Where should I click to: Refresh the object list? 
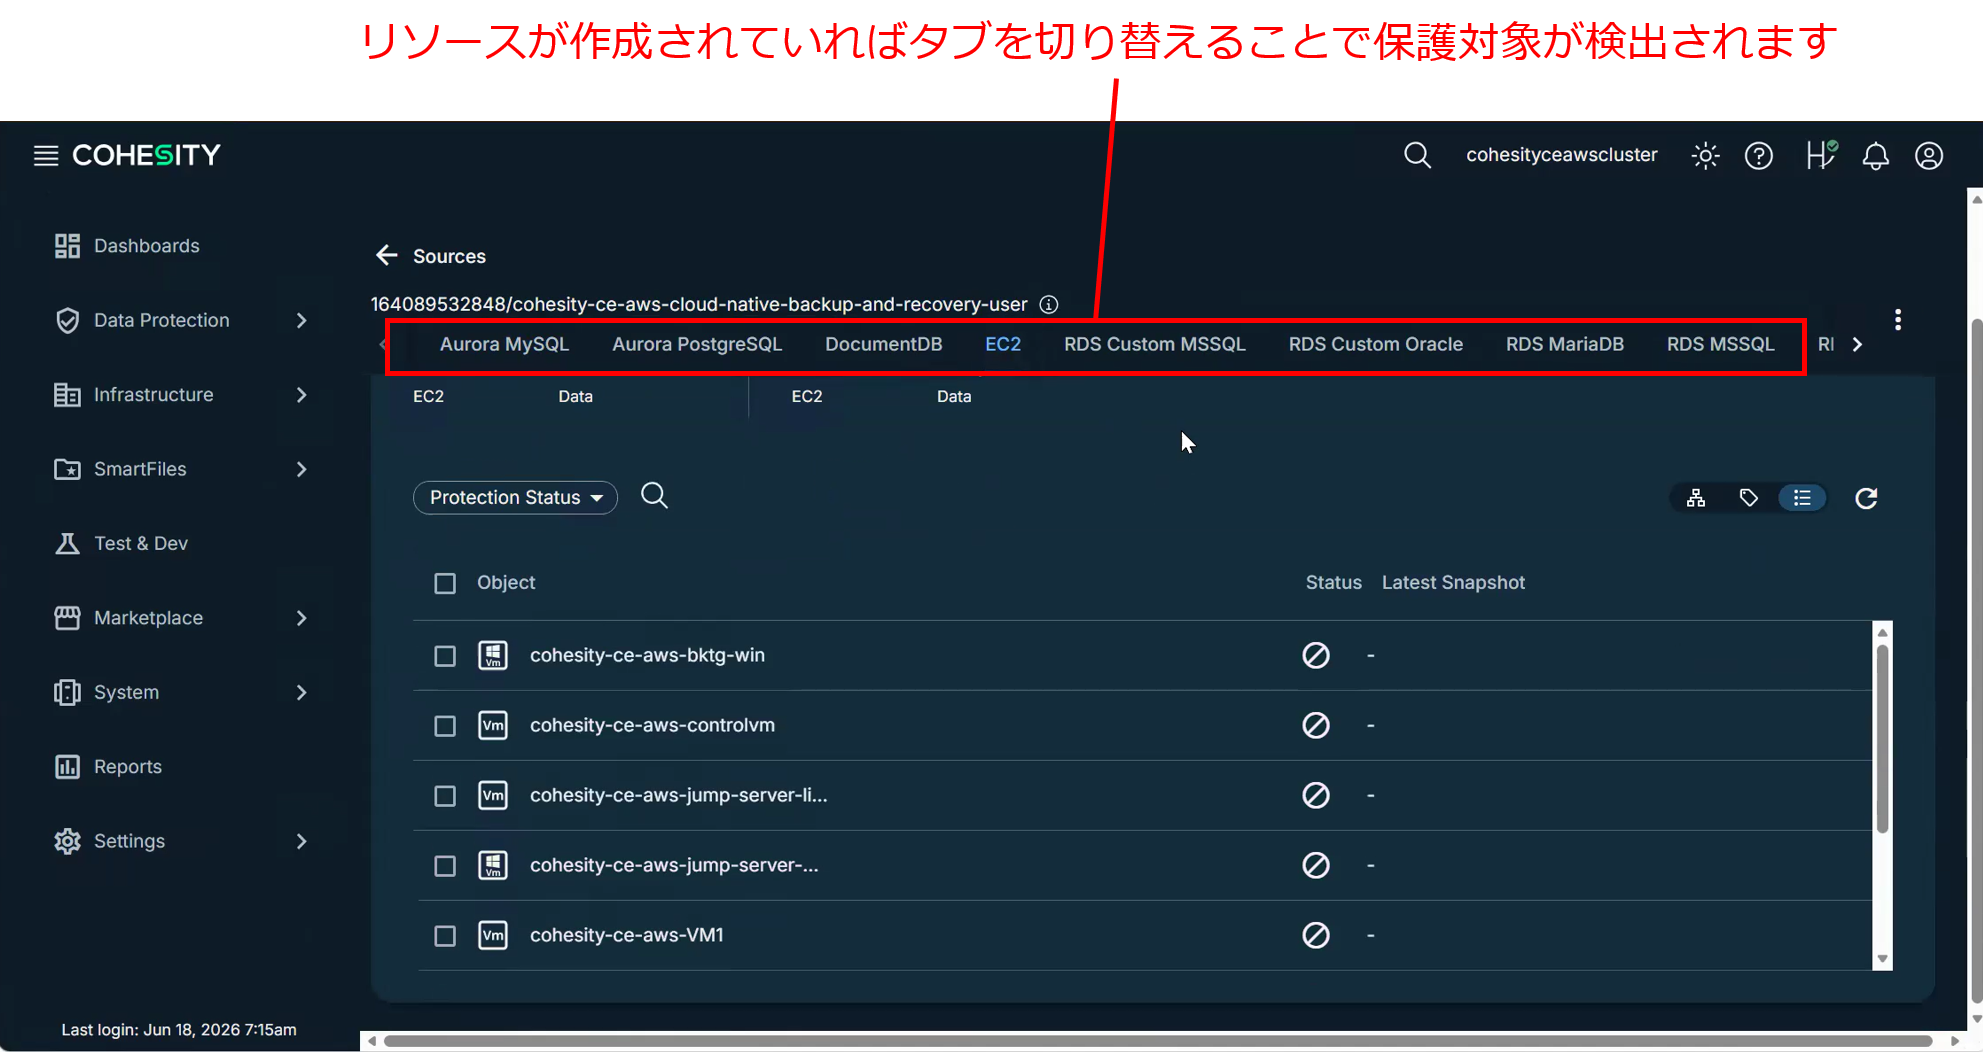click(x=1866, y=498)
